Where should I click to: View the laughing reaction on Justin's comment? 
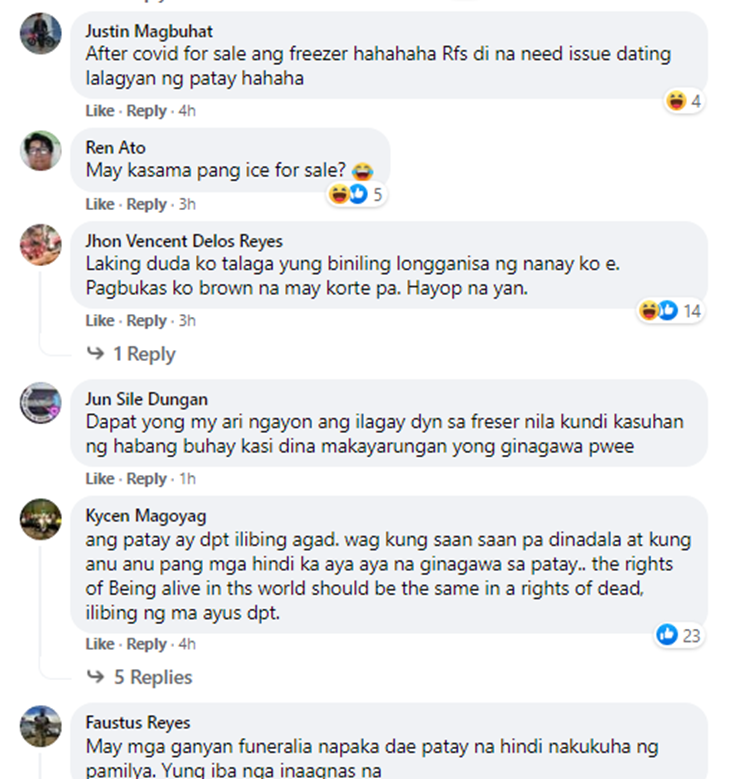click(684, 101)
